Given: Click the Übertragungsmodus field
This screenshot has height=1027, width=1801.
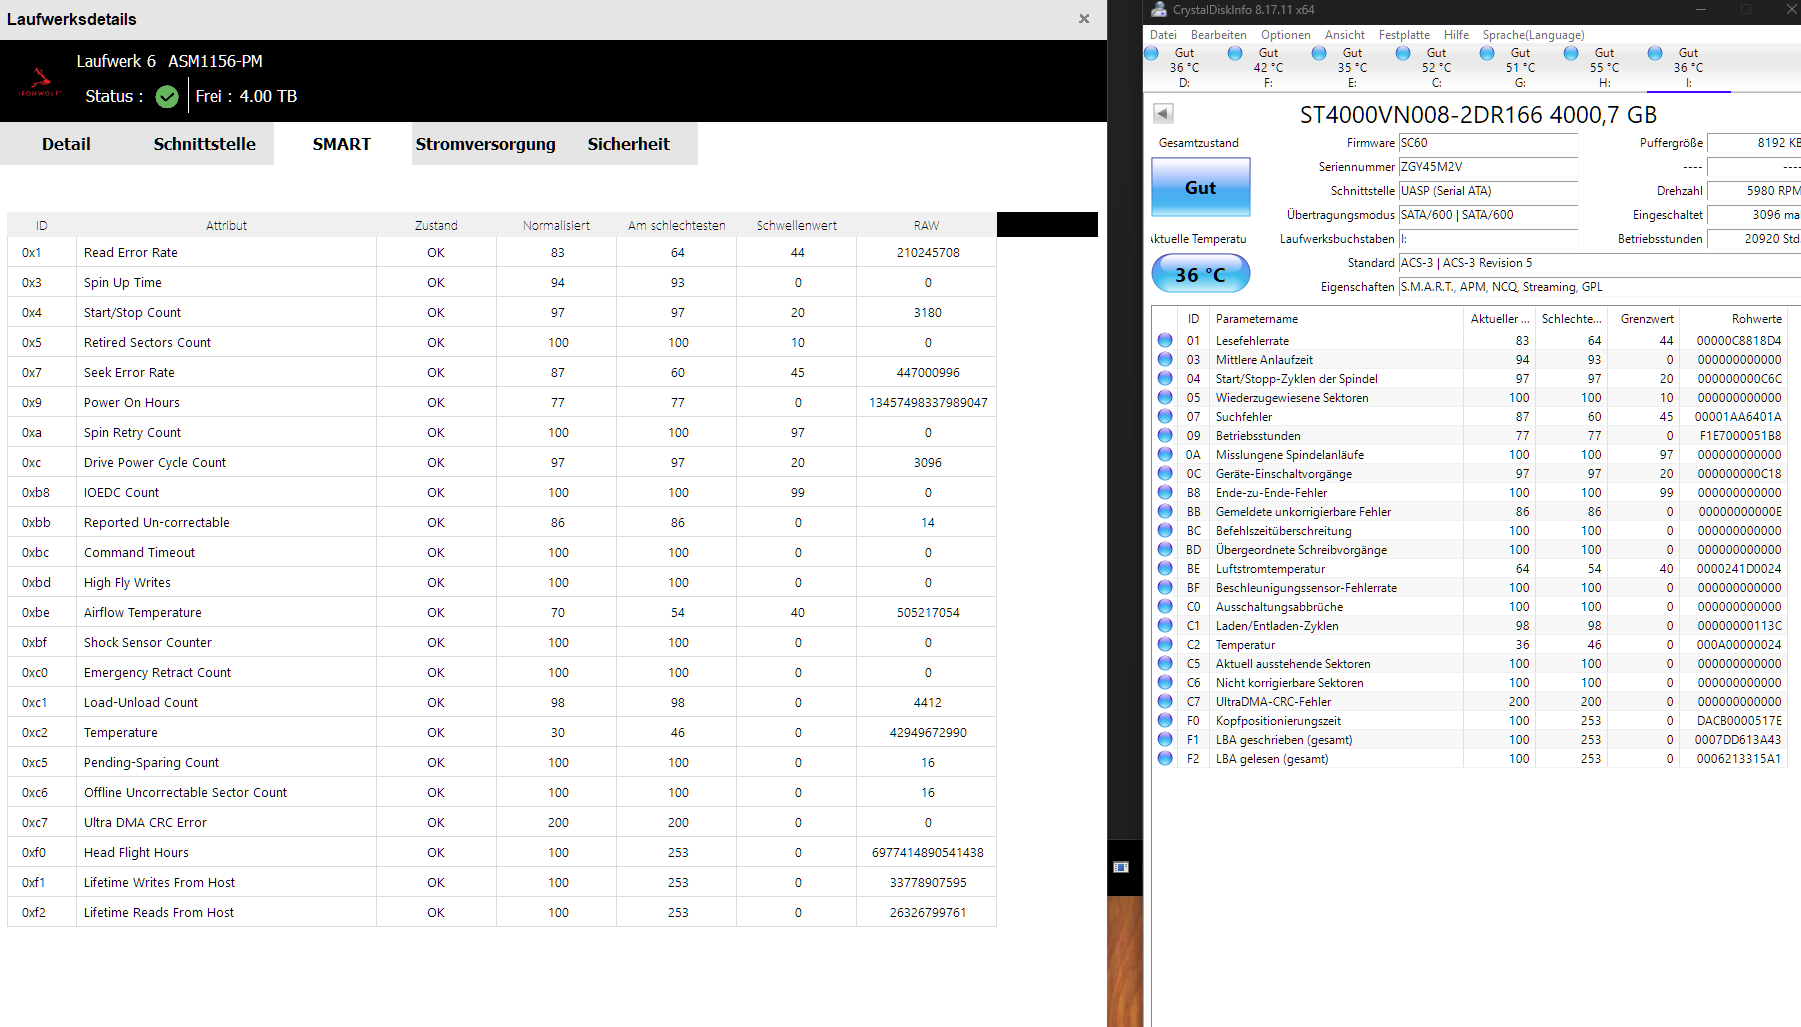Looking at the screenshot, I should [x=1487, y=215].
